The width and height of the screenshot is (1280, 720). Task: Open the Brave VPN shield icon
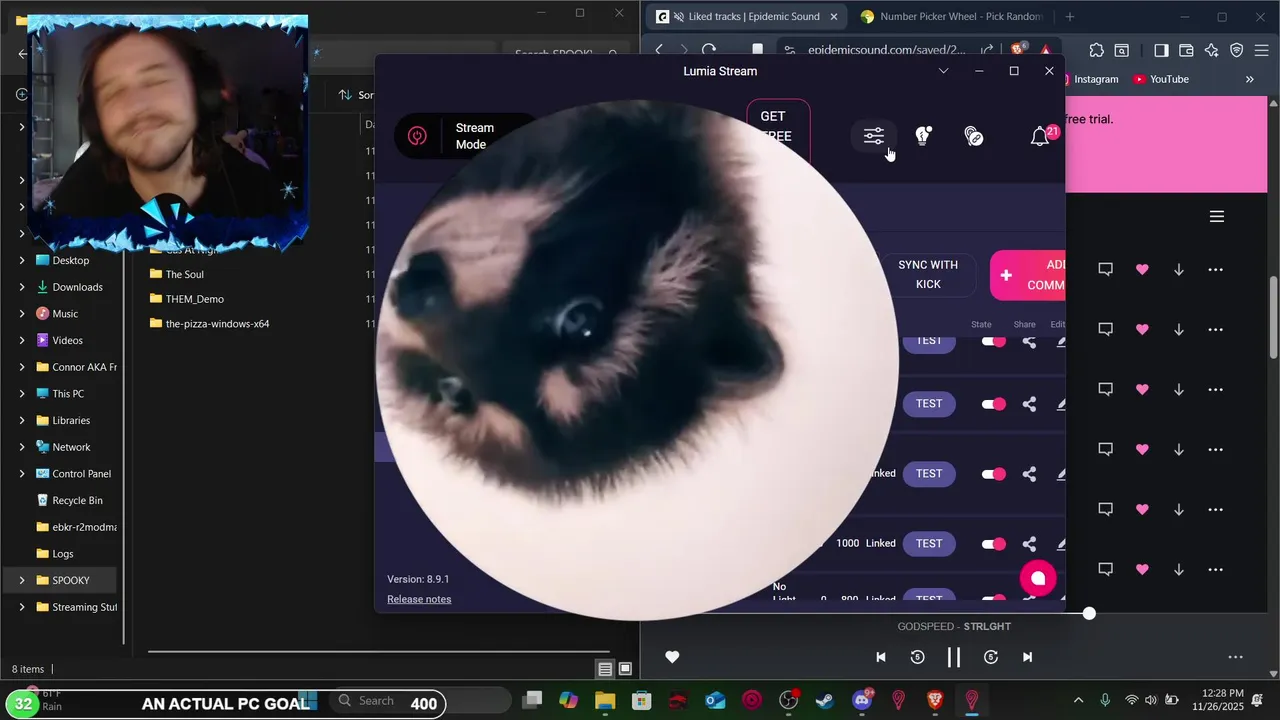[1237, 50]
